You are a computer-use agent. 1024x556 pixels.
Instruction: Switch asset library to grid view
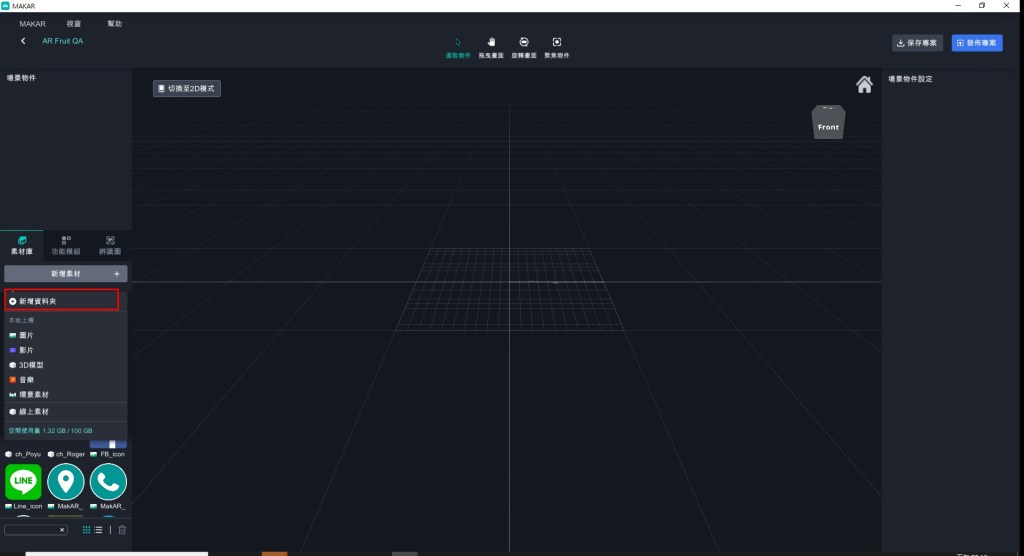click(x=87, y=530)
